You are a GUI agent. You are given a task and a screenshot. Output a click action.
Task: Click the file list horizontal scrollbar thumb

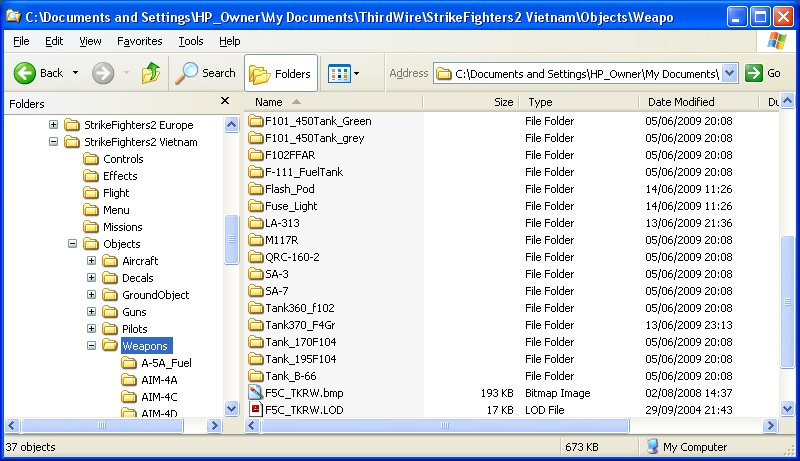point(445,425)
